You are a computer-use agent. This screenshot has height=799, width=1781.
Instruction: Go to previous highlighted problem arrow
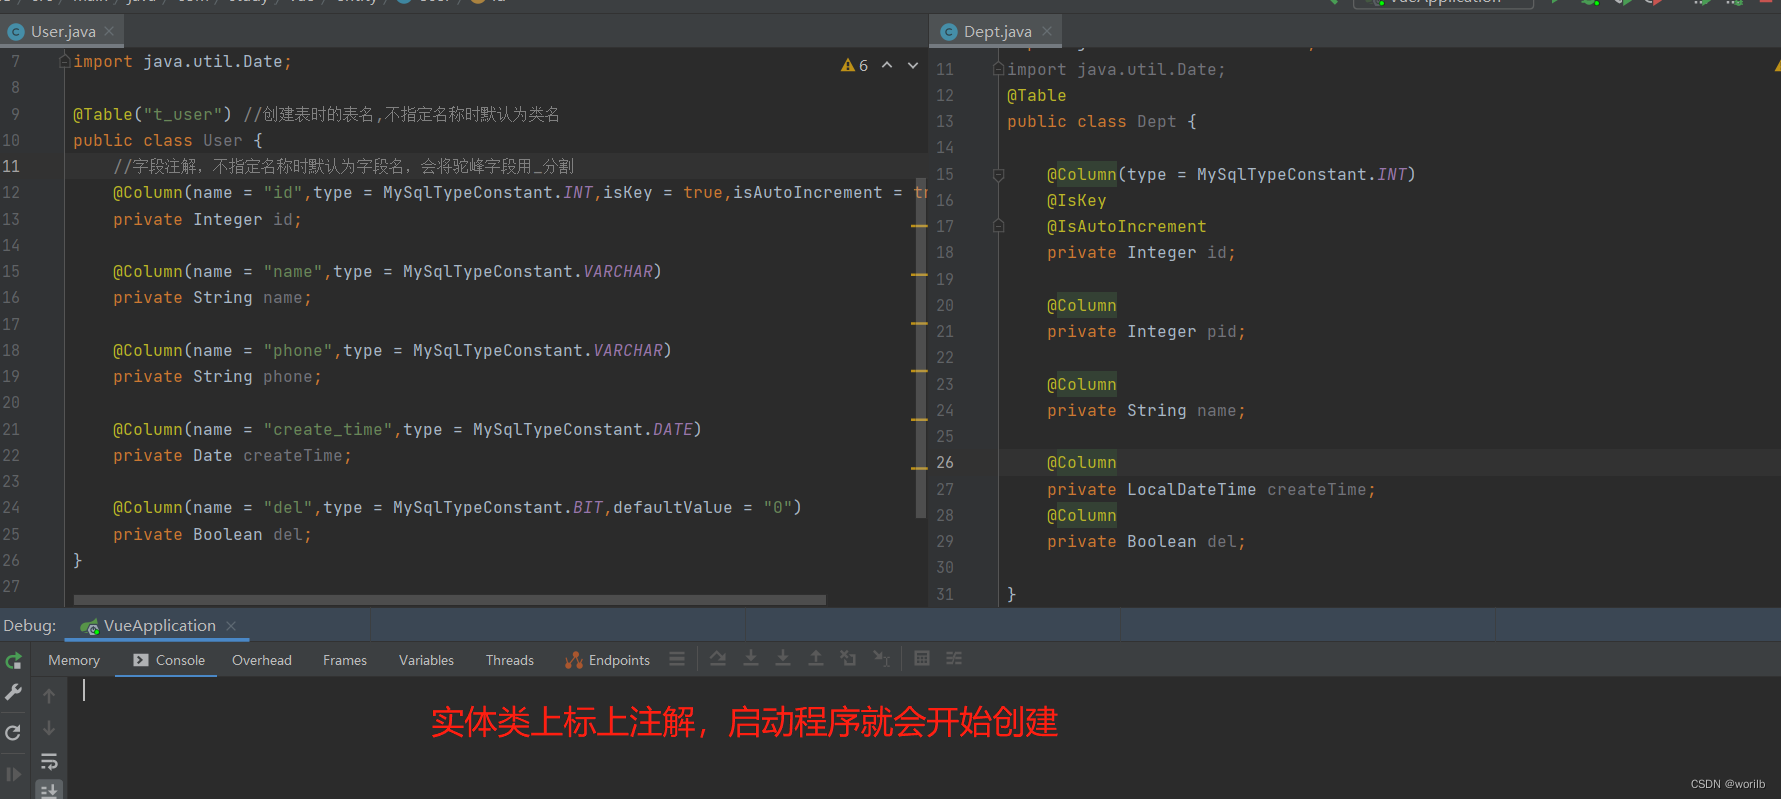(887, 65)
